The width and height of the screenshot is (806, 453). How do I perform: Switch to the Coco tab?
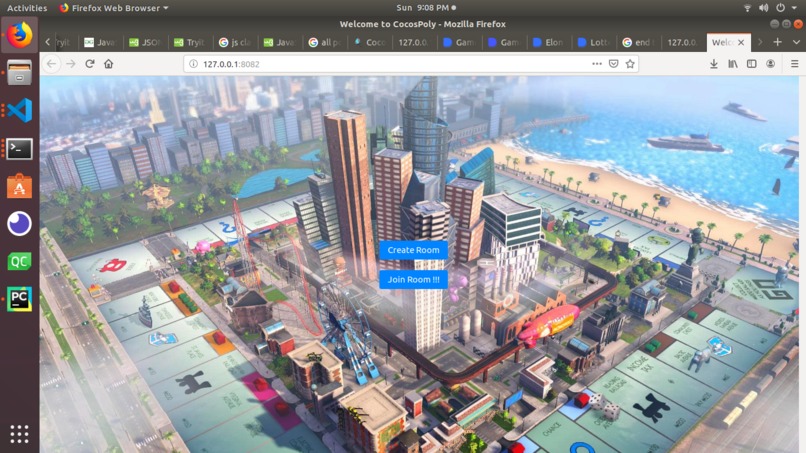pyautogui.click(x=370, y=42)
